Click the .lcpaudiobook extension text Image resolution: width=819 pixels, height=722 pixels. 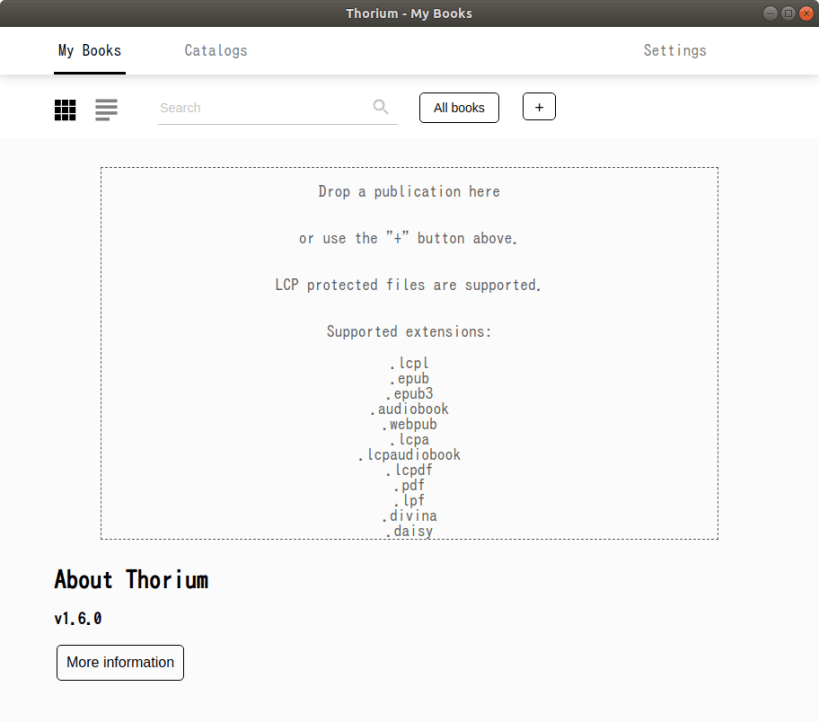click(x=410, y=455)
